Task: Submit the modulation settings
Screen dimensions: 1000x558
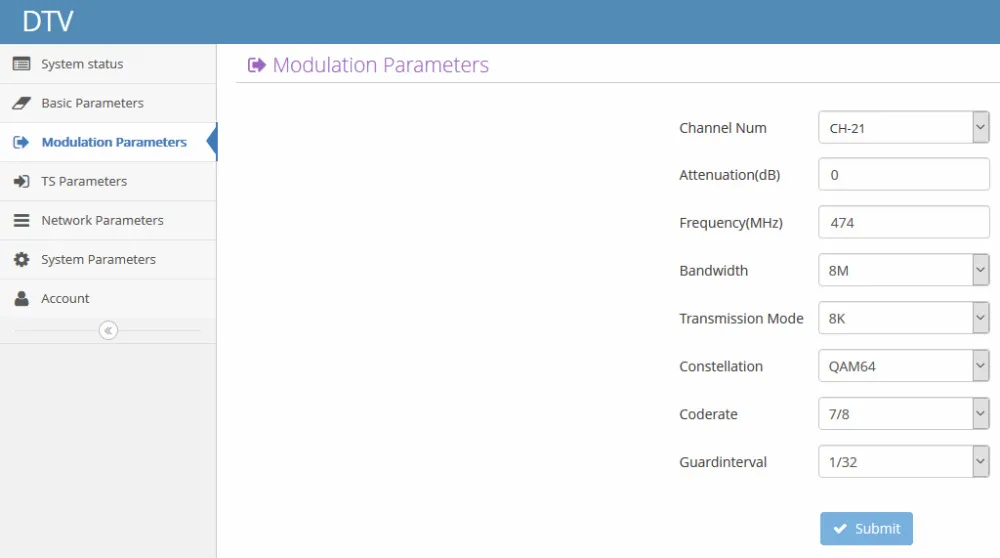Action: click(x=866, y=529)
